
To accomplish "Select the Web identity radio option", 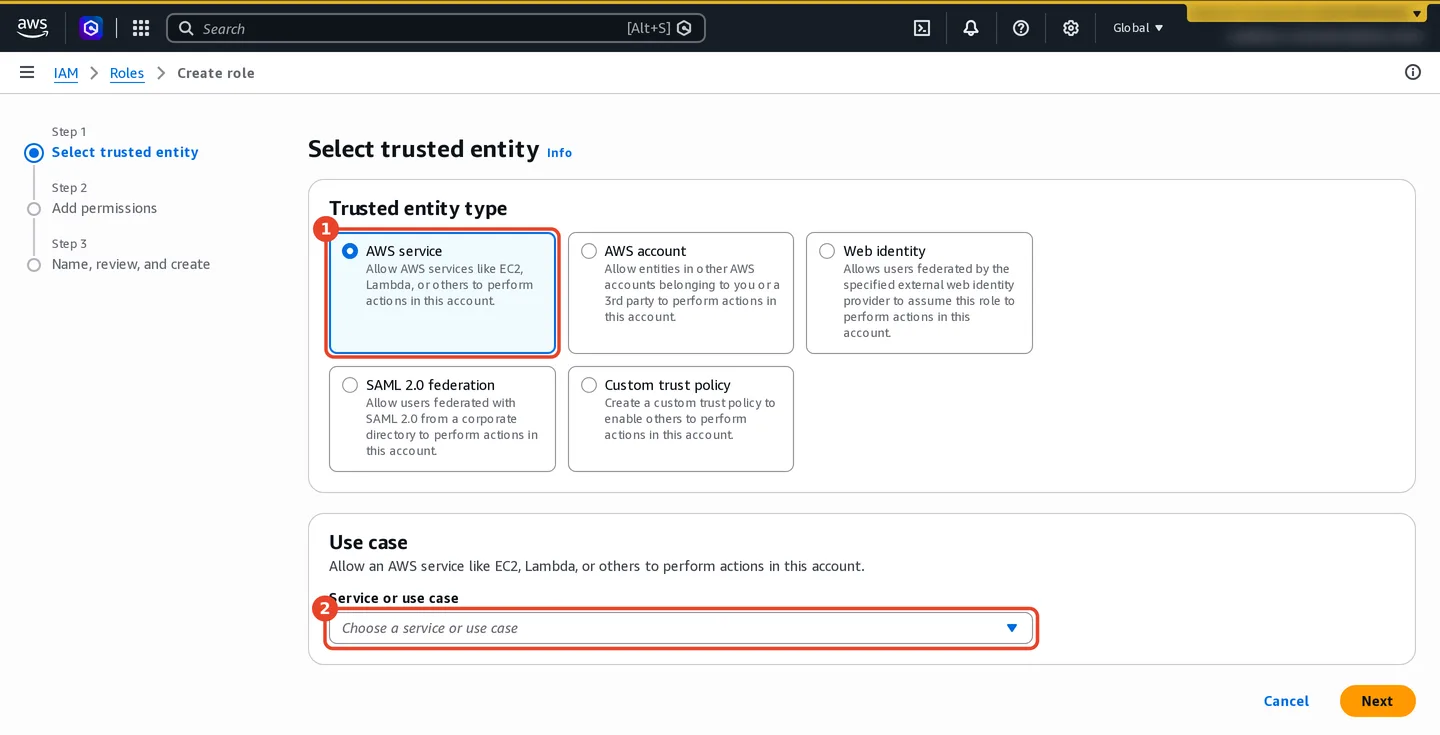I will click(x=827, y=251).
